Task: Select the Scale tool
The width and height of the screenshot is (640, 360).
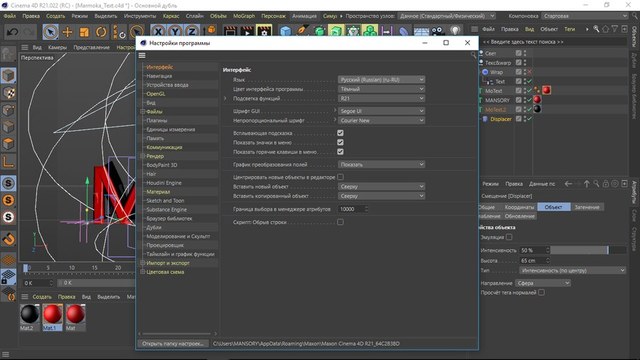Action: (84, 31)
